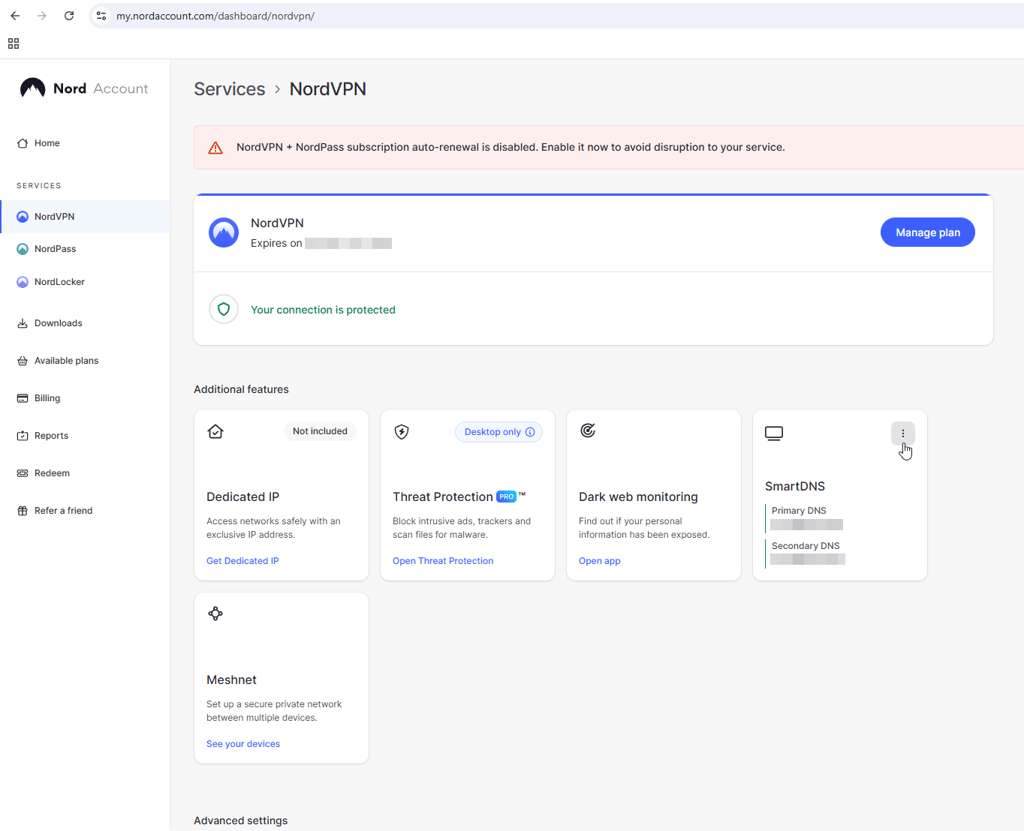1024x831 pixels.
Task: Click the Advanced settings heading
Action: coord(240,821)
